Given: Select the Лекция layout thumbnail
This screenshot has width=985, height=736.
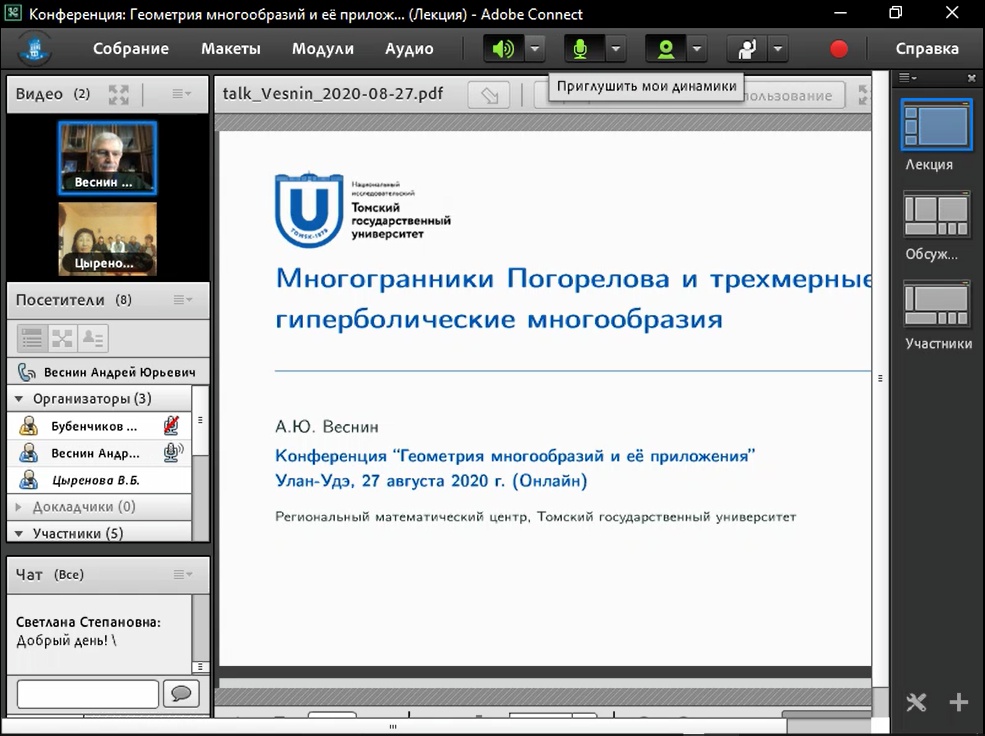Looking at the screenshot, I should (x=936, y=126).
